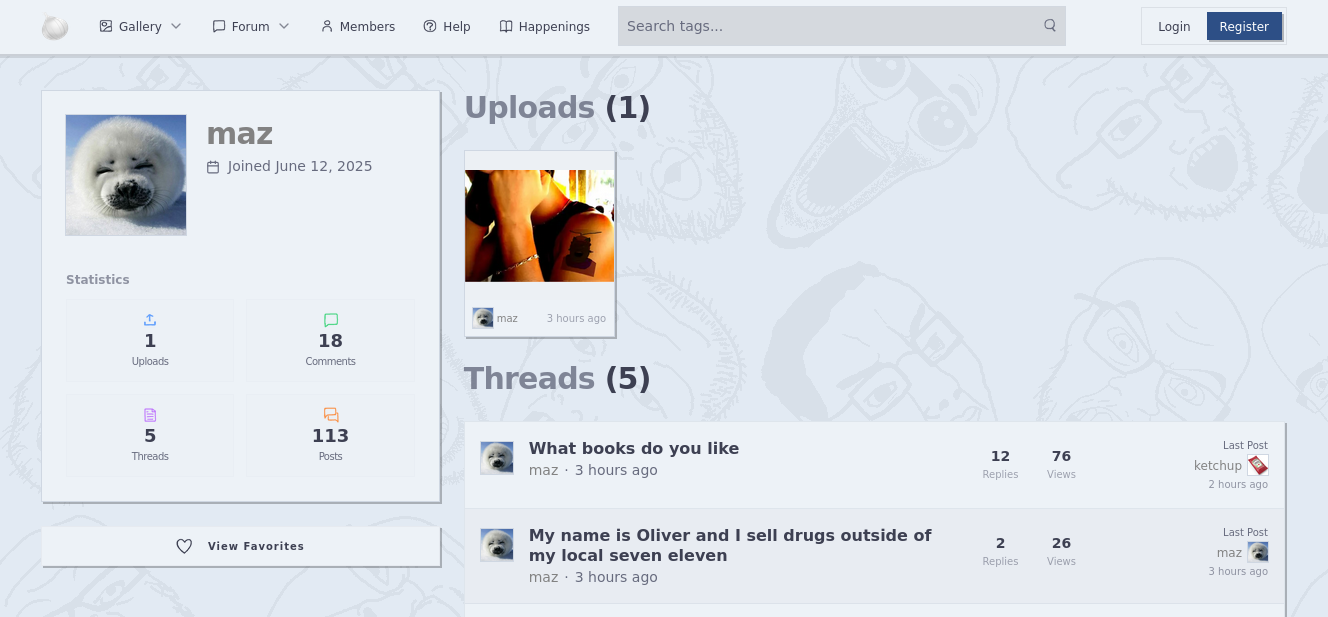Click the Register button
This screenshot has height=617, width=1328.
point(1244,27)
